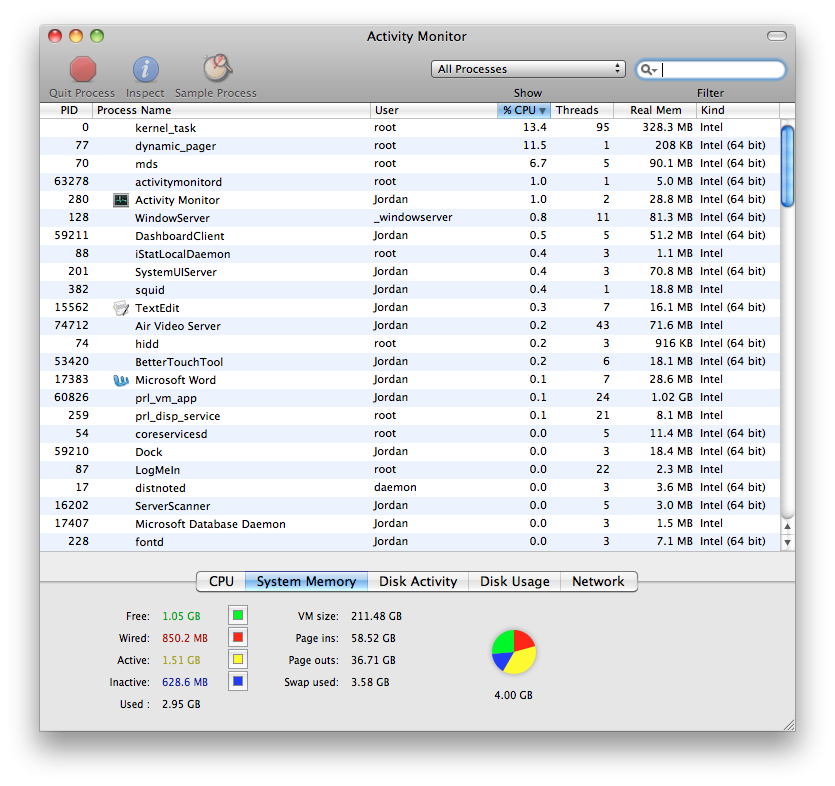The image size is (835, 786).
Task: Sort by Process Name column header
Action: (x=231, y=110)
